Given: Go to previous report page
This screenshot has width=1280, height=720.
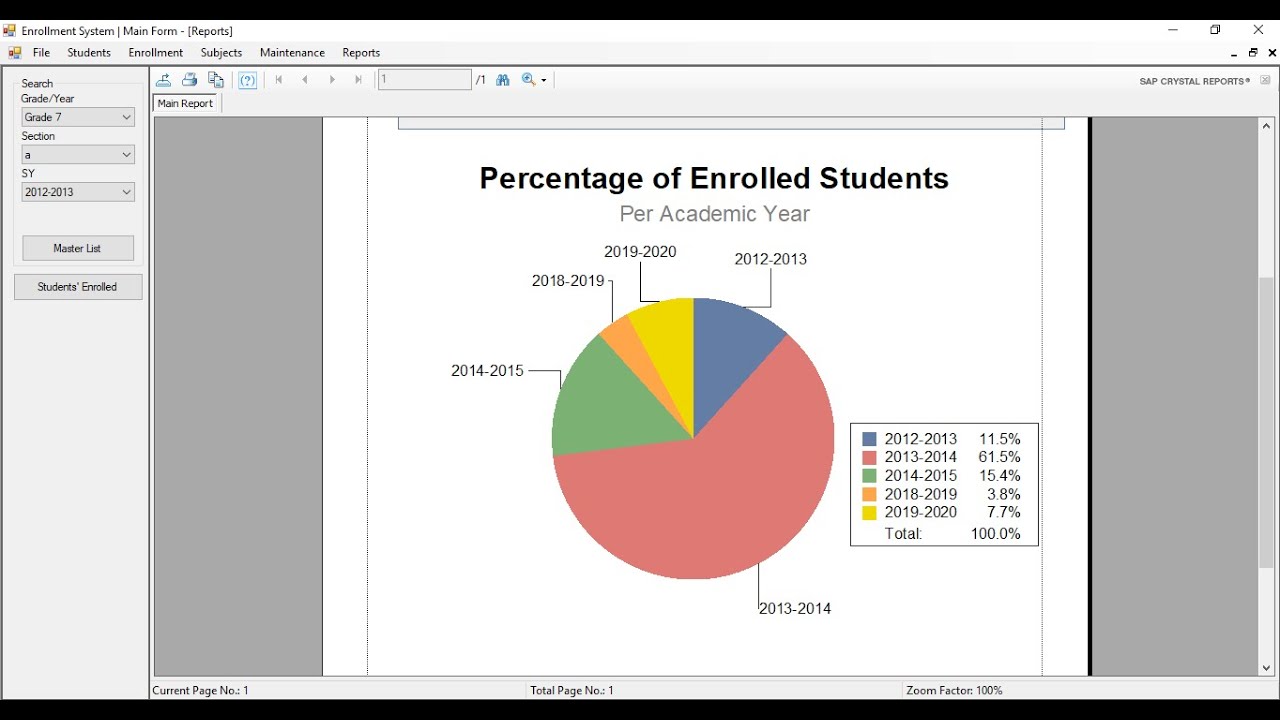Looking at the screenshot, I should click(x=305, y=80).
